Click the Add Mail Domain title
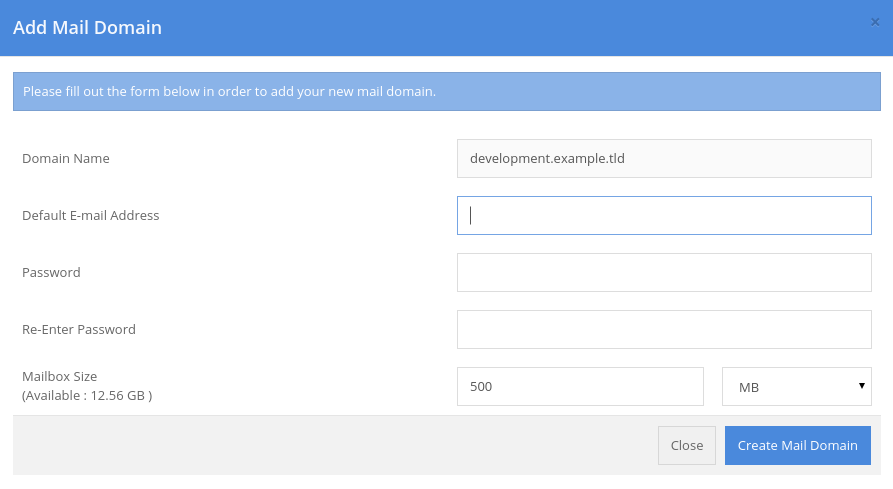 point(87,27)
